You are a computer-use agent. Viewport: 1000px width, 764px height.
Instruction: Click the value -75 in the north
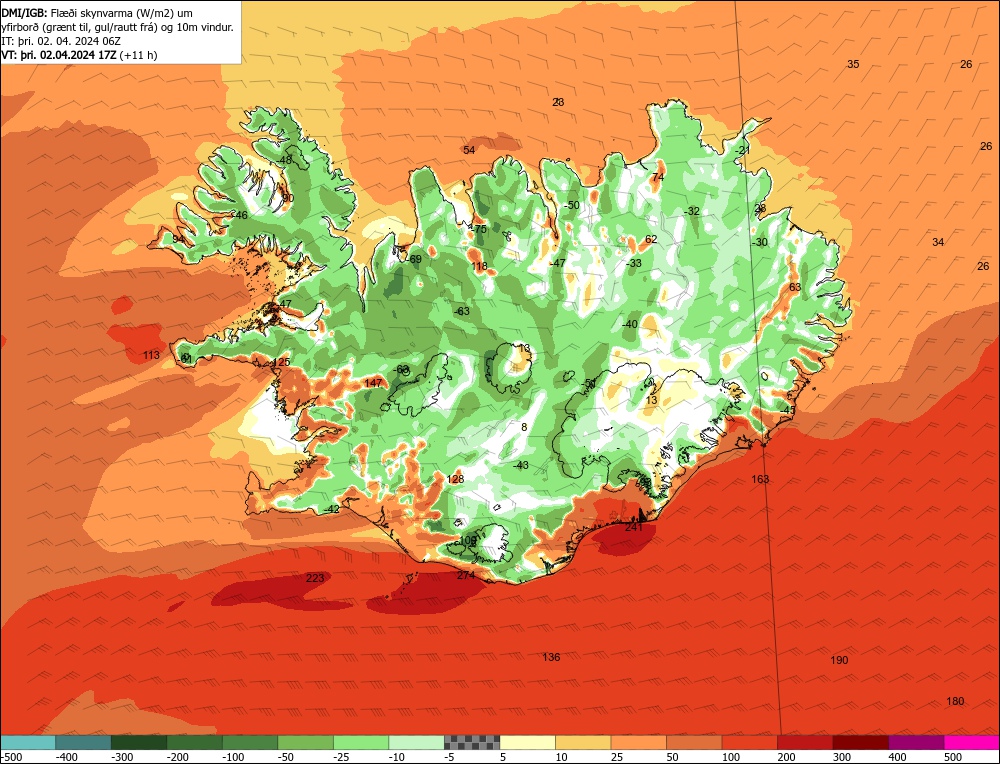[x=479, y=229]
